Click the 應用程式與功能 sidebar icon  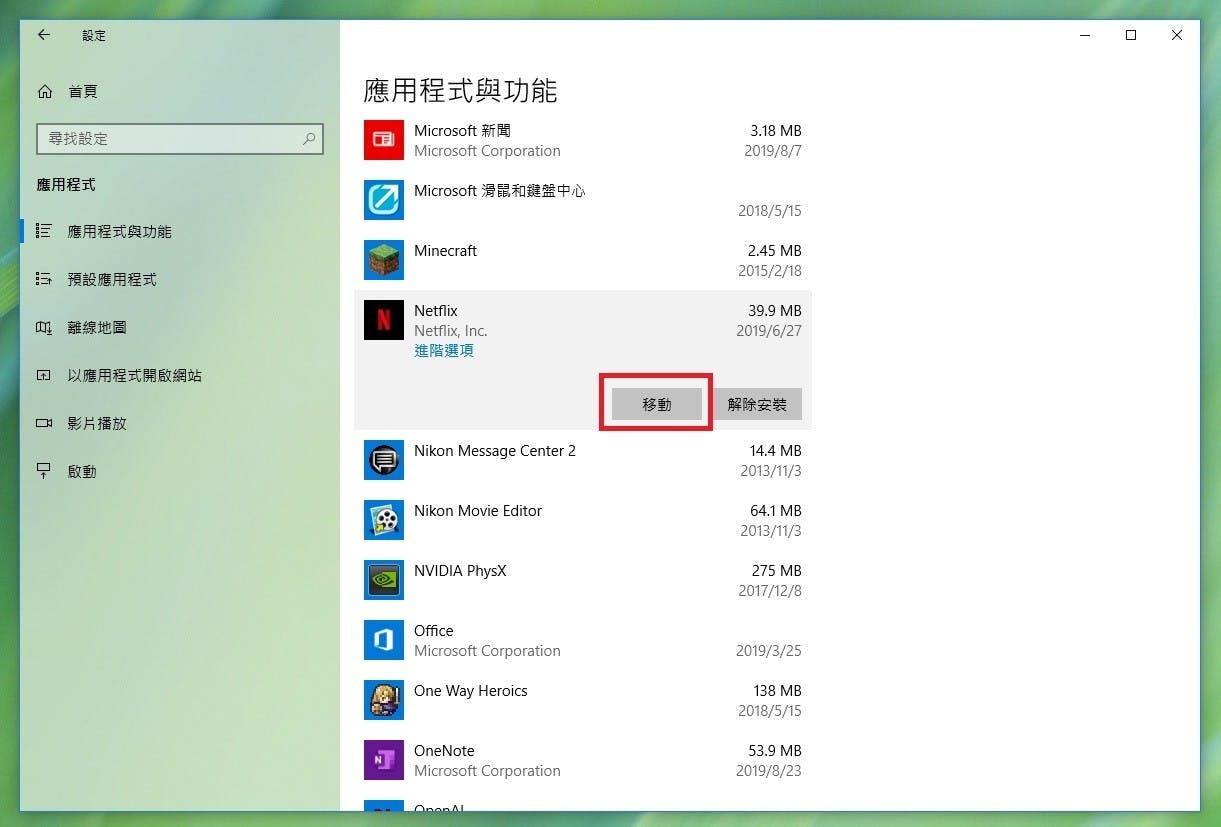click(x=44, y=231)
